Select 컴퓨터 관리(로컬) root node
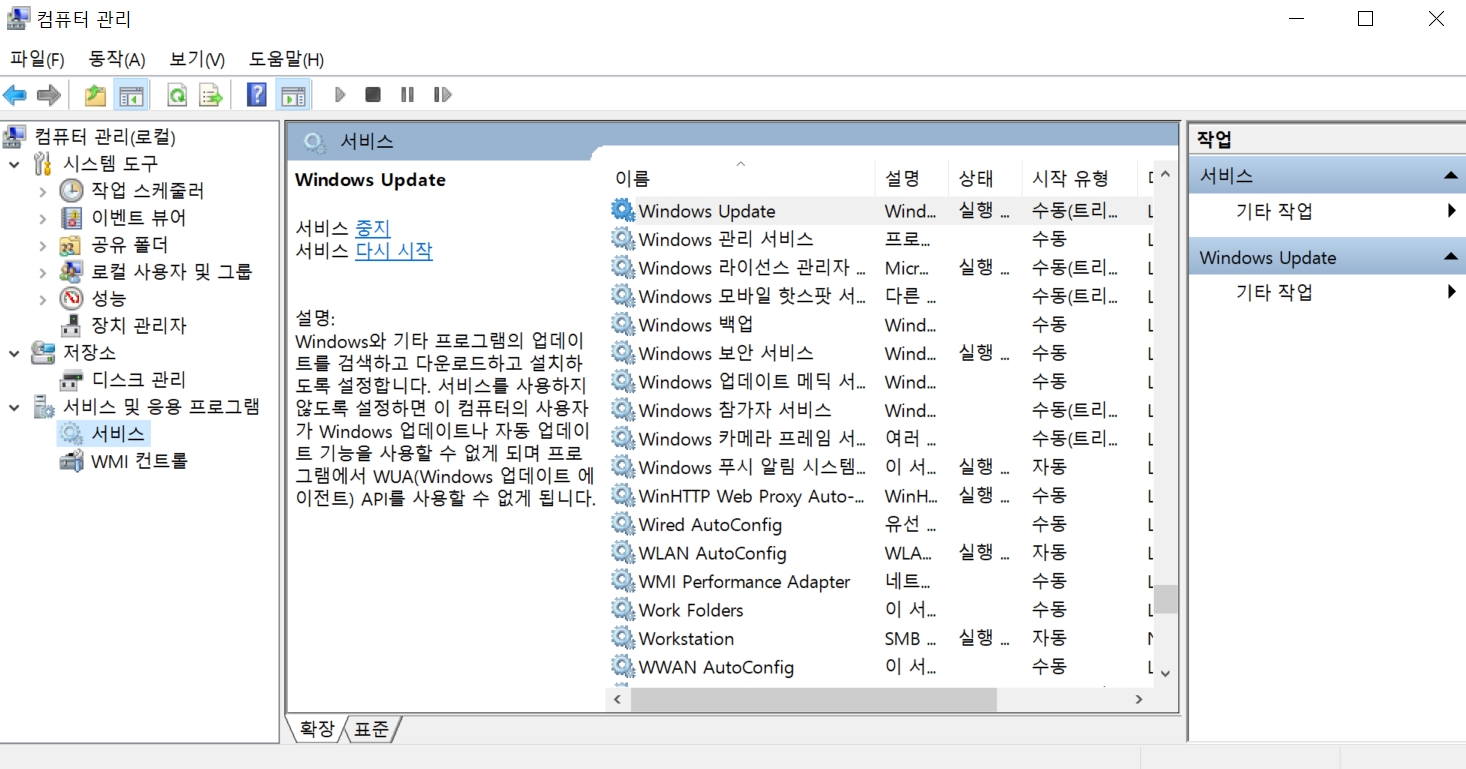Screen dimensions: 1466x769 click(x=105, y=136)
